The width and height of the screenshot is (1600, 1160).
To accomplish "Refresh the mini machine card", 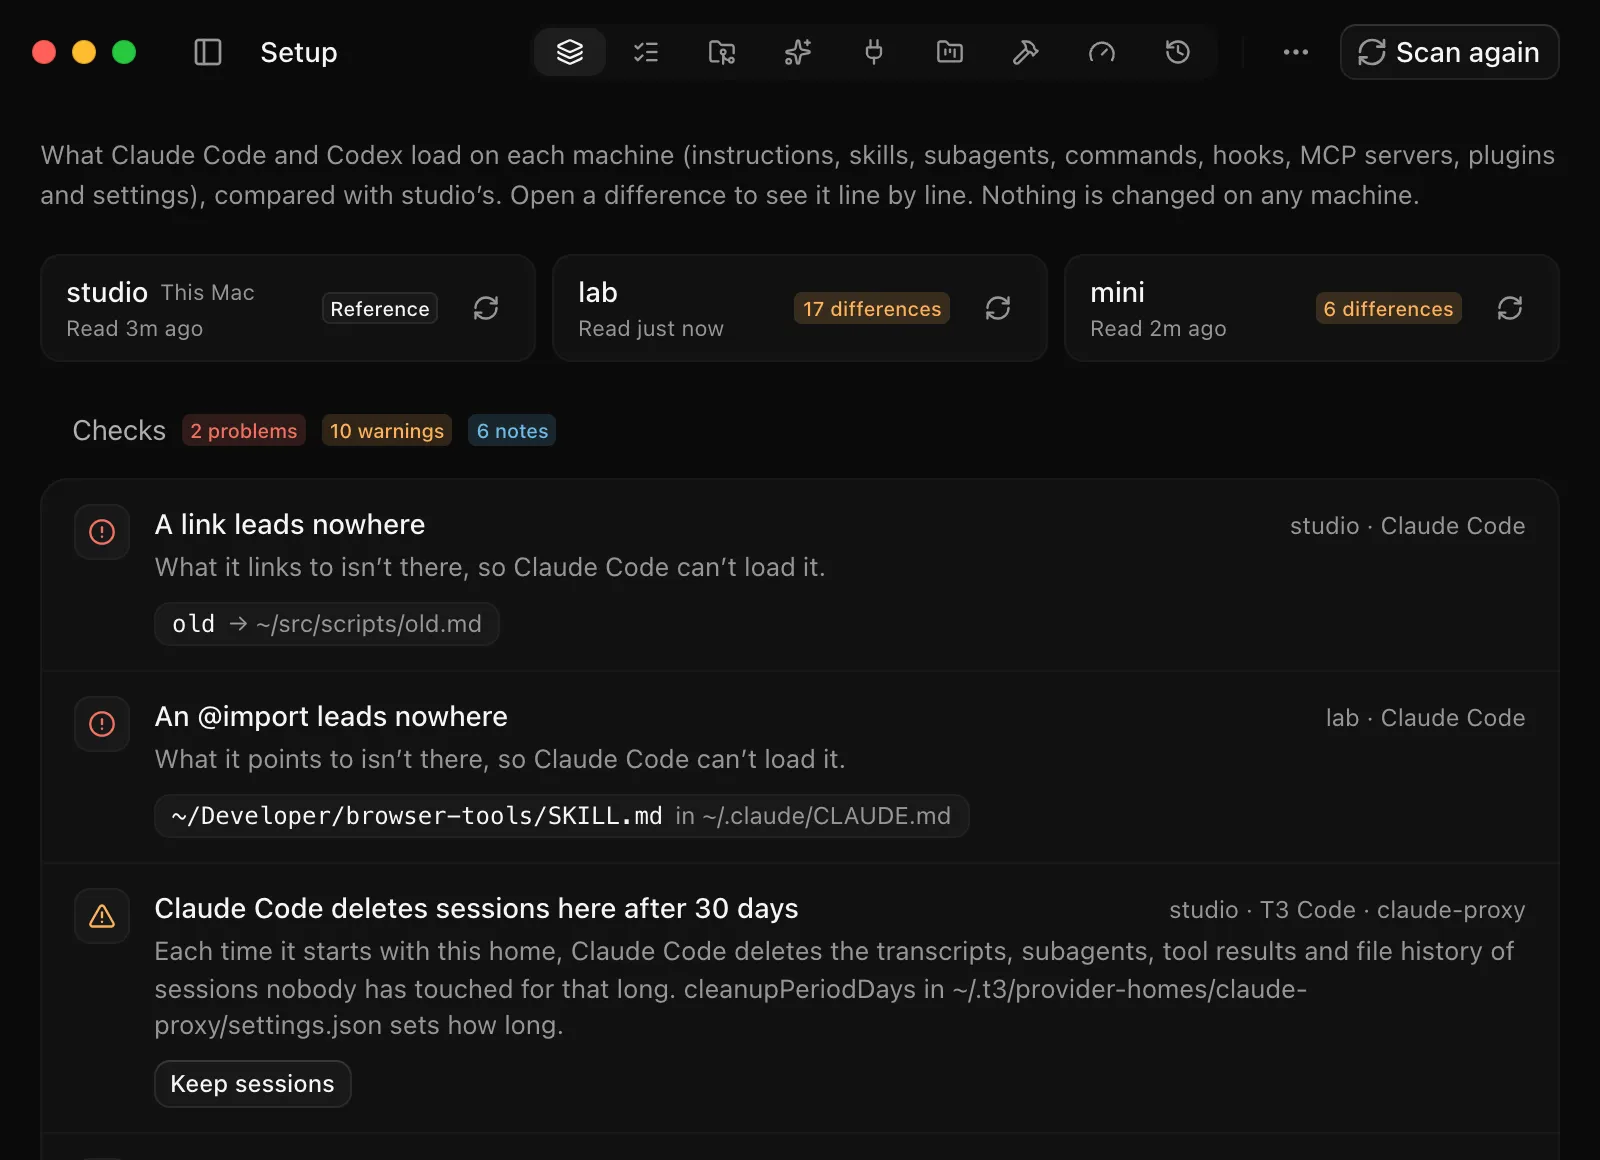I will coord(1510,308).
